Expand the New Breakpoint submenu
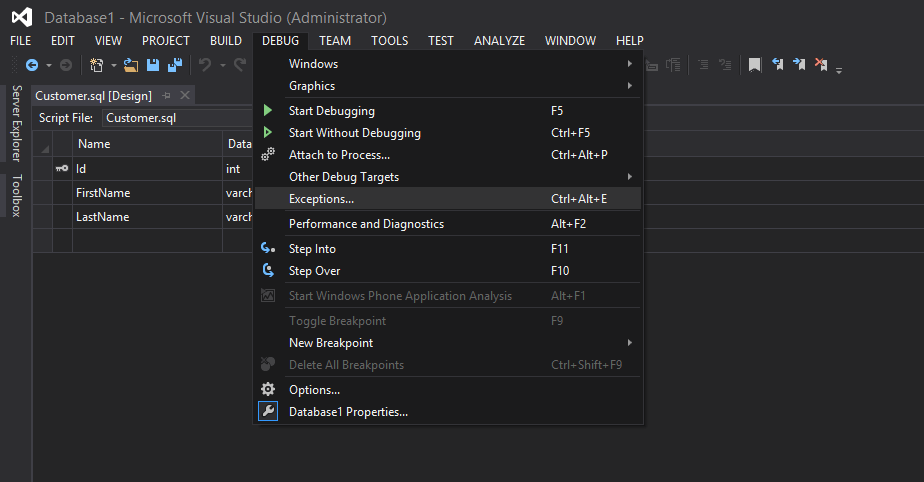Viewport: 924px width, 482px height. point(448,342)
